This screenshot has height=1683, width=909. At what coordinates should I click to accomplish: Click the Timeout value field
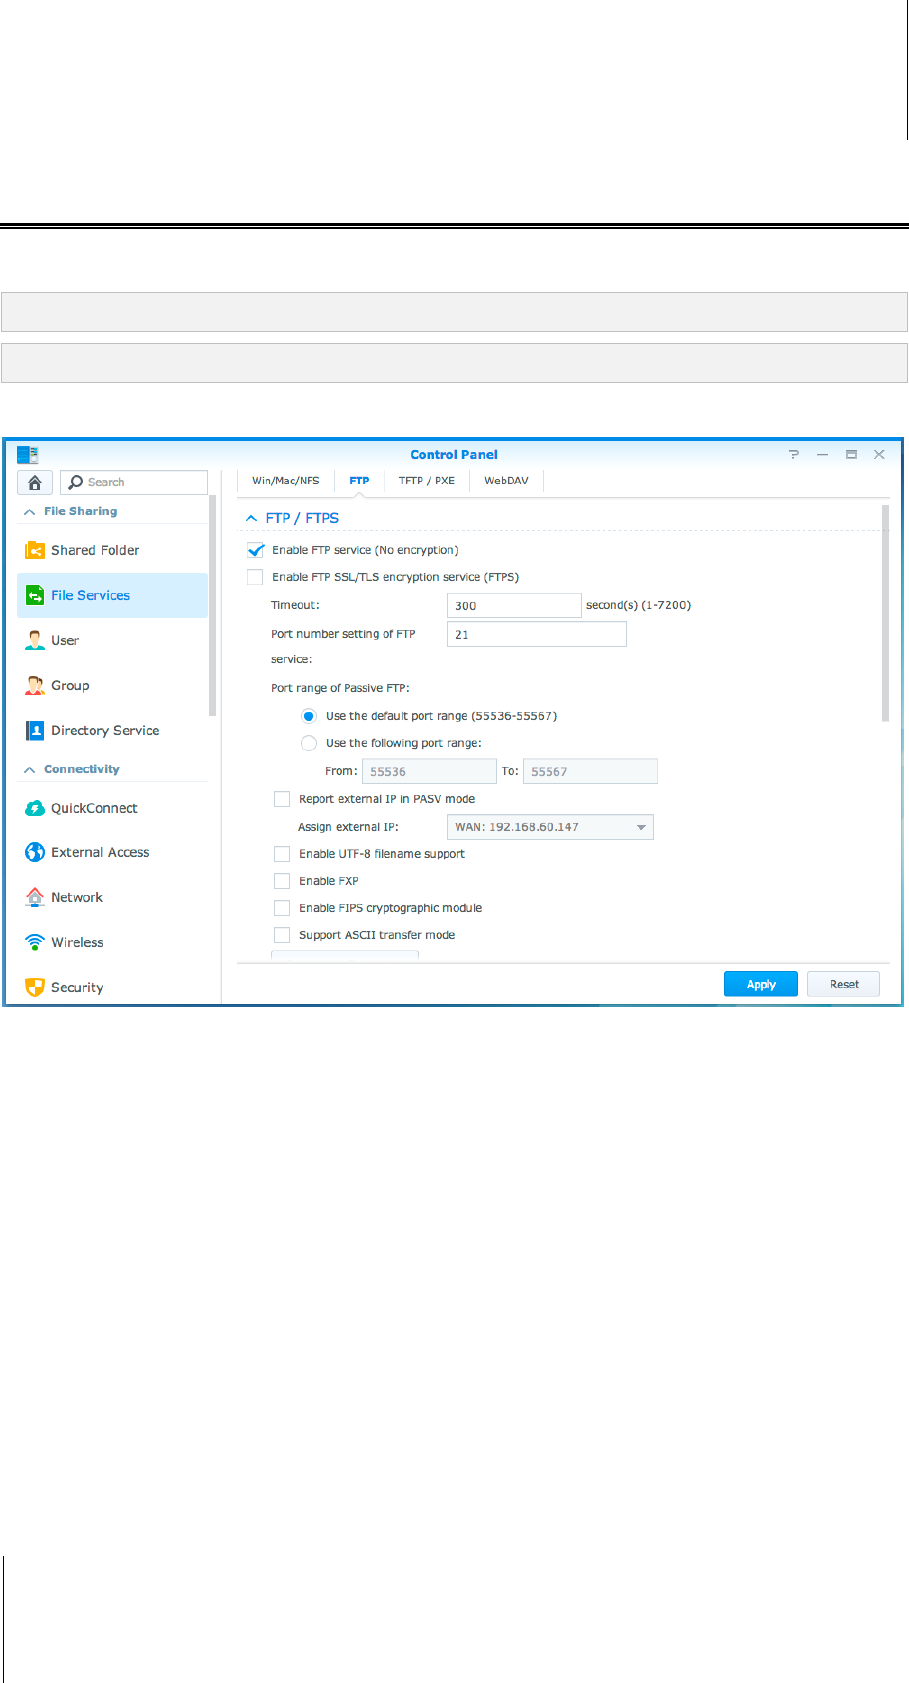(514, 605)
